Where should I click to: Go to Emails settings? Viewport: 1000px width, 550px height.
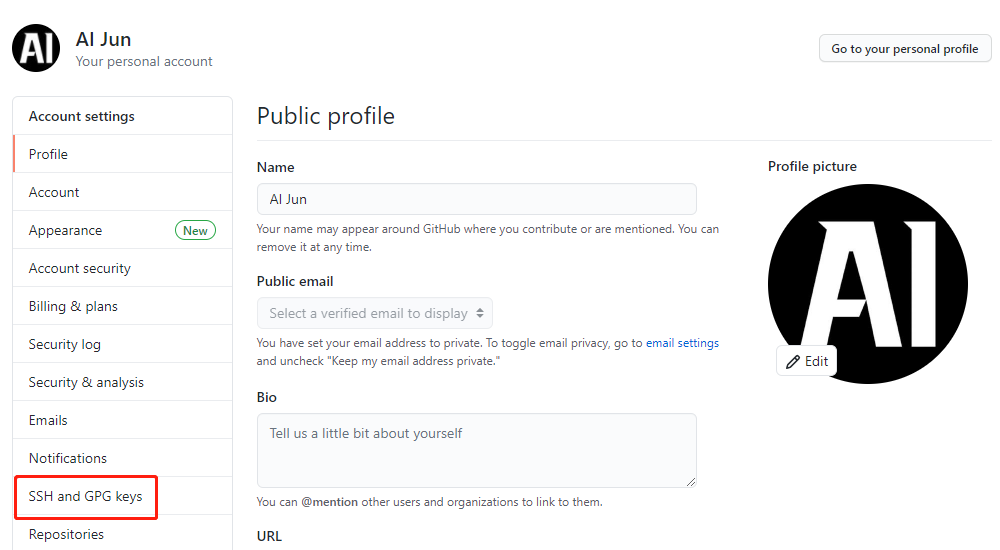[48, 420]
